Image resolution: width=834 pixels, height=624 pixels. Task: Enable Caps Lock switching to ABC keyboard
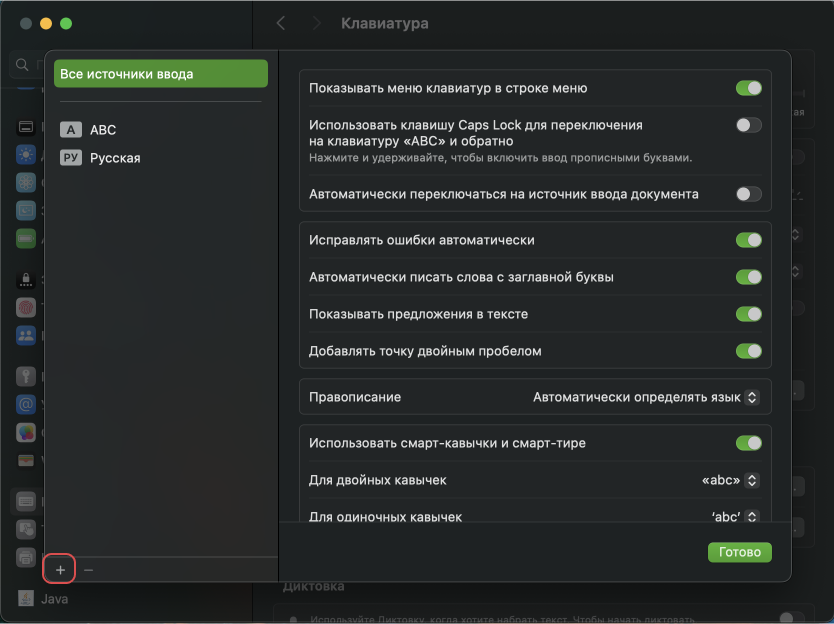pos(748,125)
